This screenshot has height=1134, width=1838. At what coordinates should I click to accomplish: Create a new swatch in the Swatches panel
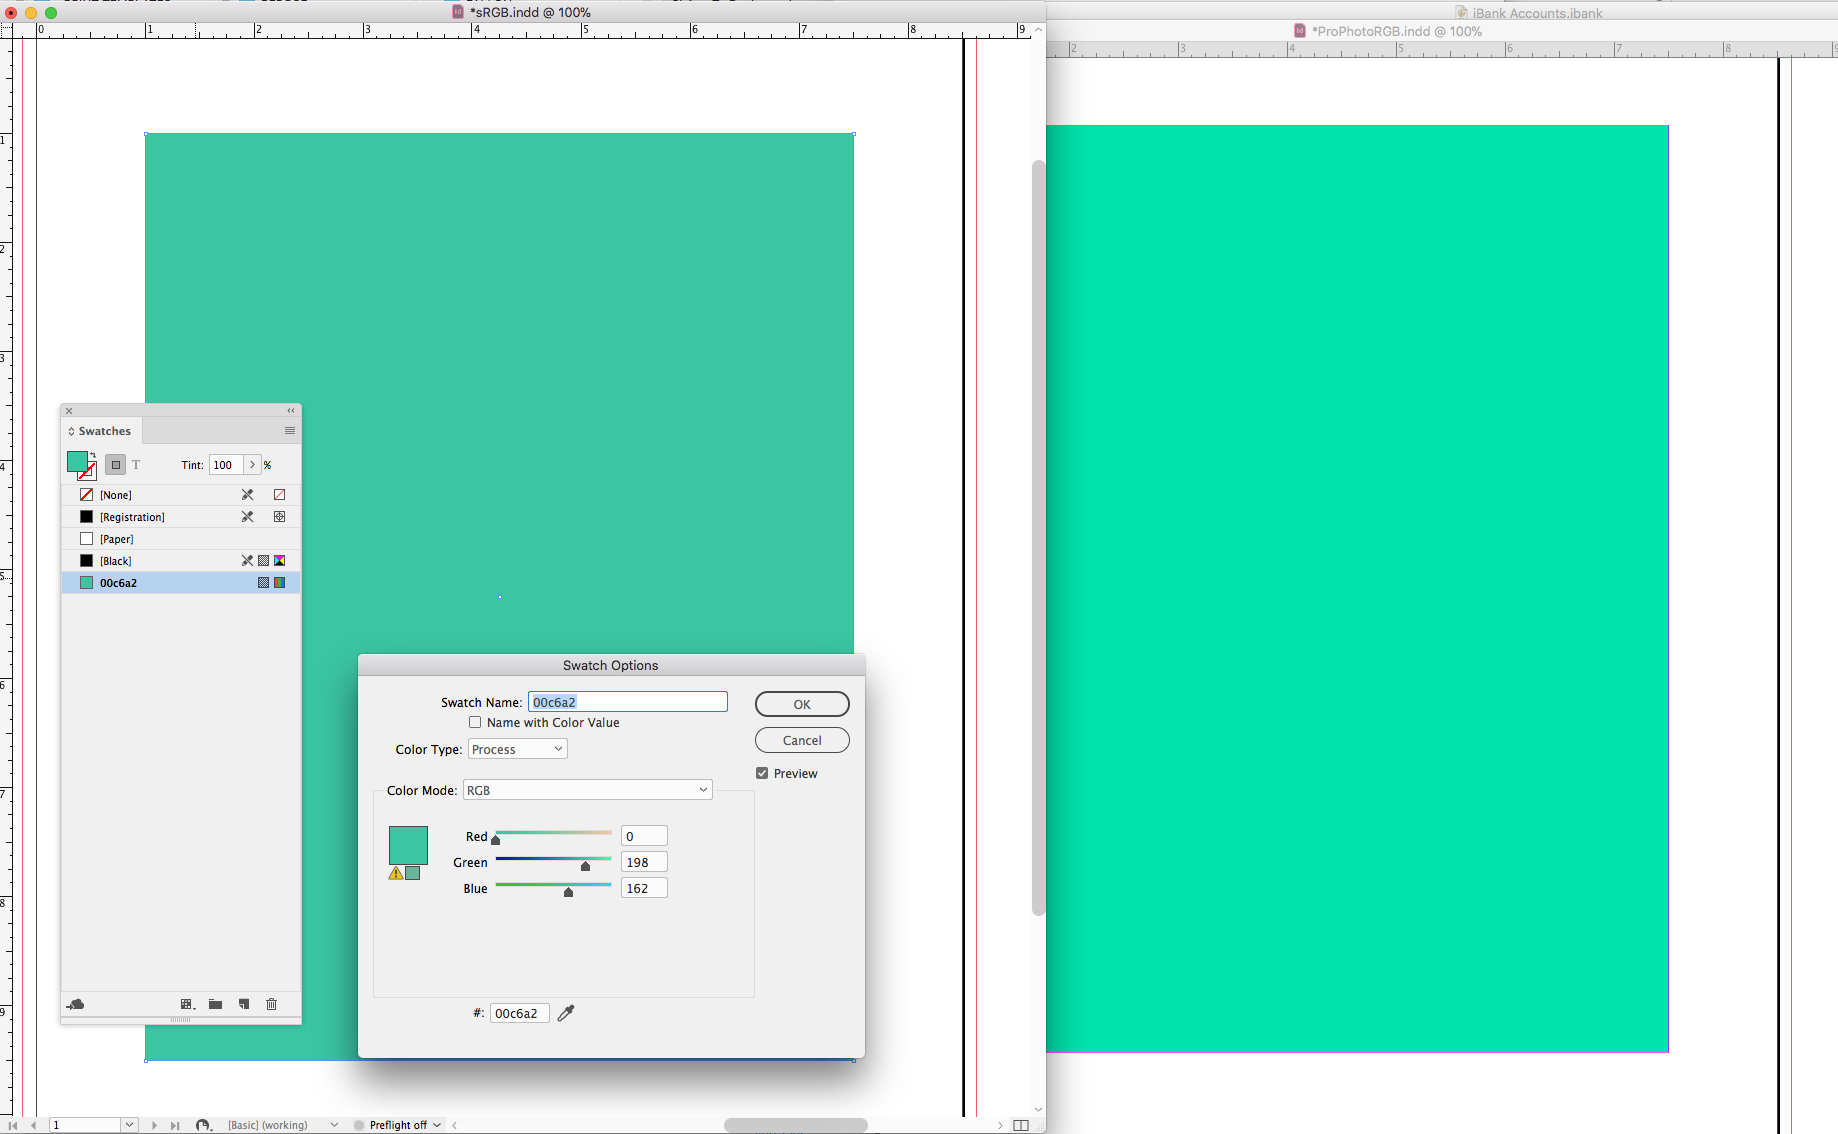[x=244, y=1004]
